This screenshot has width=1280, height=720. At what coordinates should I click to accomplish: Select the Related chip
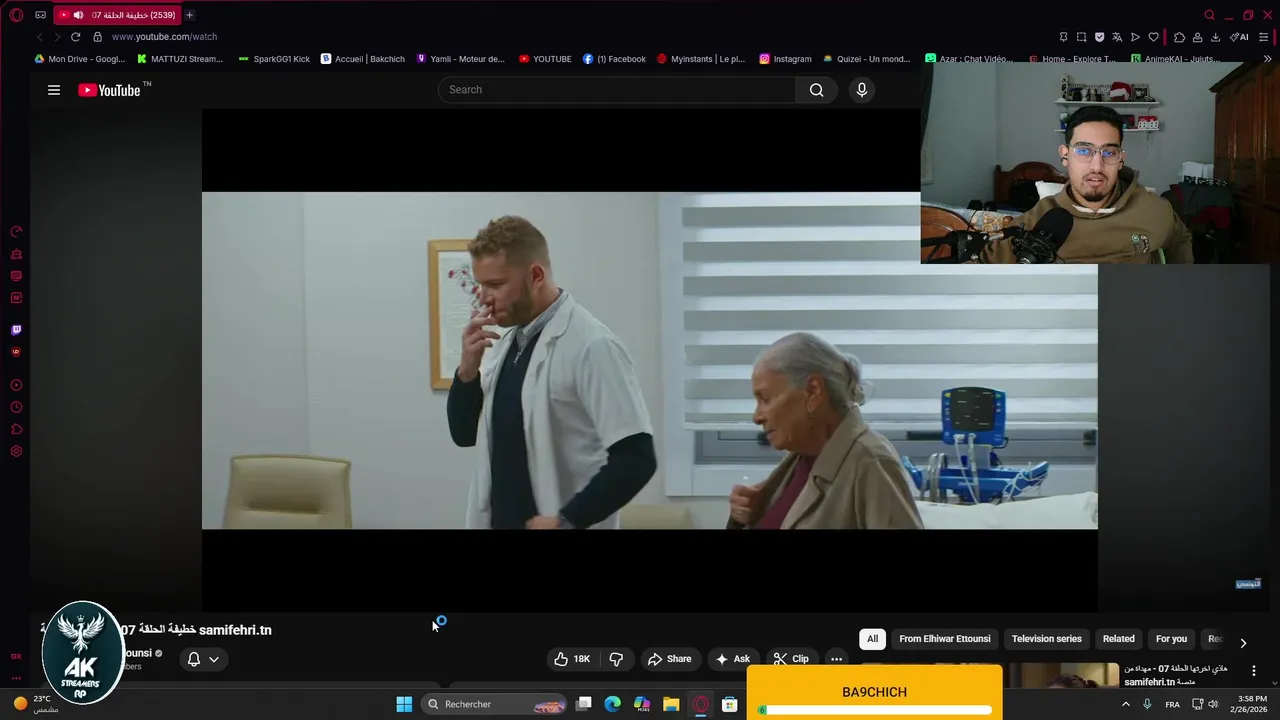[x=1119, y=639]
